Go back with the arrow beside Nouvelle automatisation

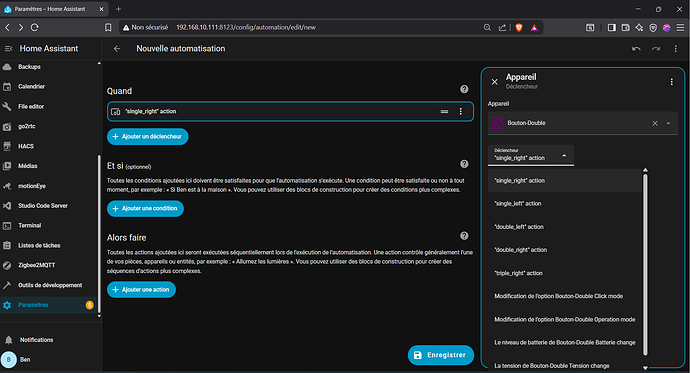(117, 49)
